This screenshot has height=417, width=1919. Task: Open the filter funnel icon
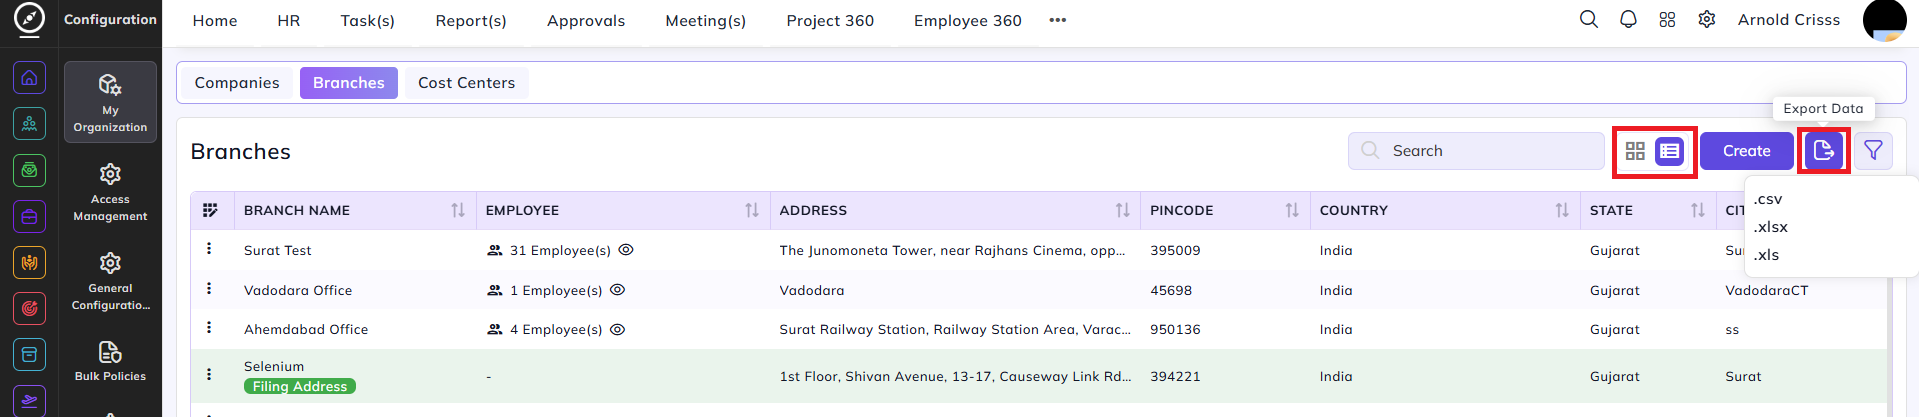(1873, 151)
